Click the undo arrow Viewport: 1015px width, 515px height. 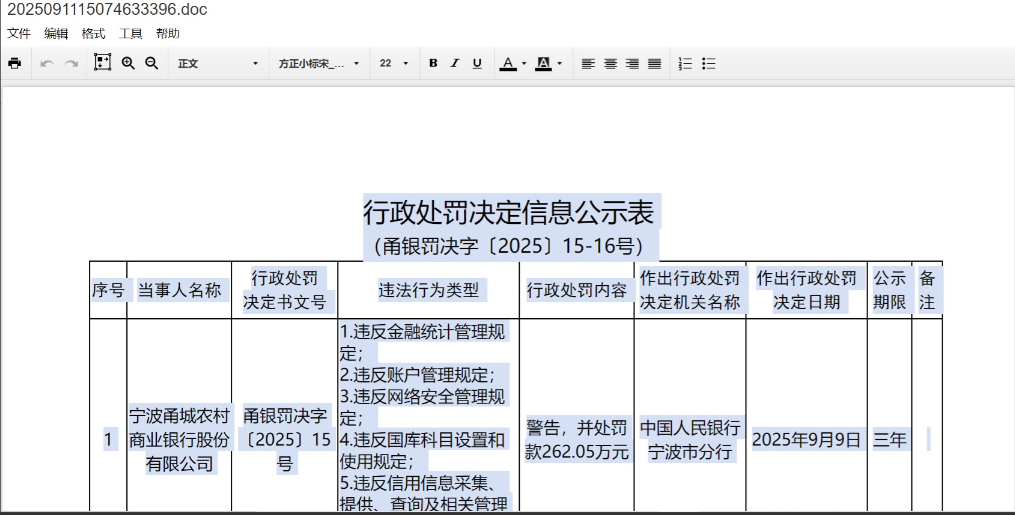click(47, 63)
